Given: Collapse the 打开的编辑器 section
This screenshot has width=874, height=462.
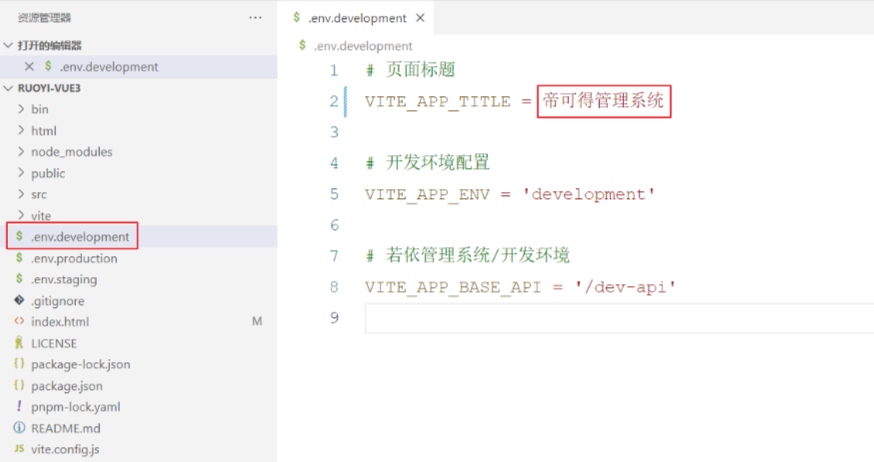Looking at the screenshot, I should point(9,46).
